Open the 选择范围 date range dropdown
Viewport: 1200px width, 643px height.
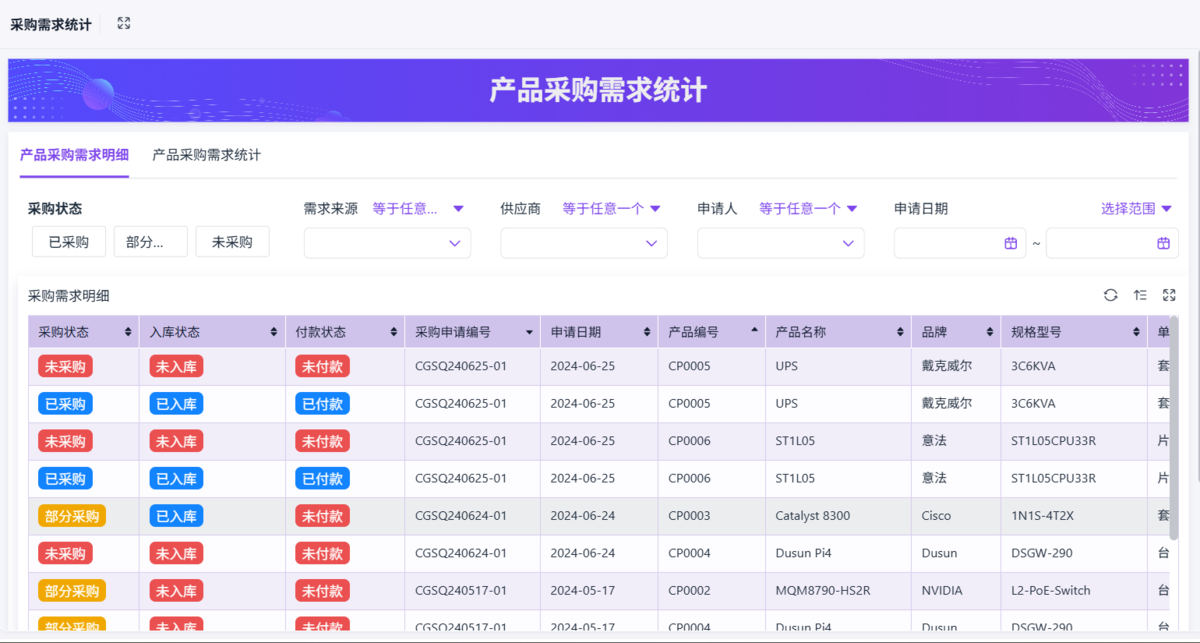pyautogui.click(x=1136, y=209)
